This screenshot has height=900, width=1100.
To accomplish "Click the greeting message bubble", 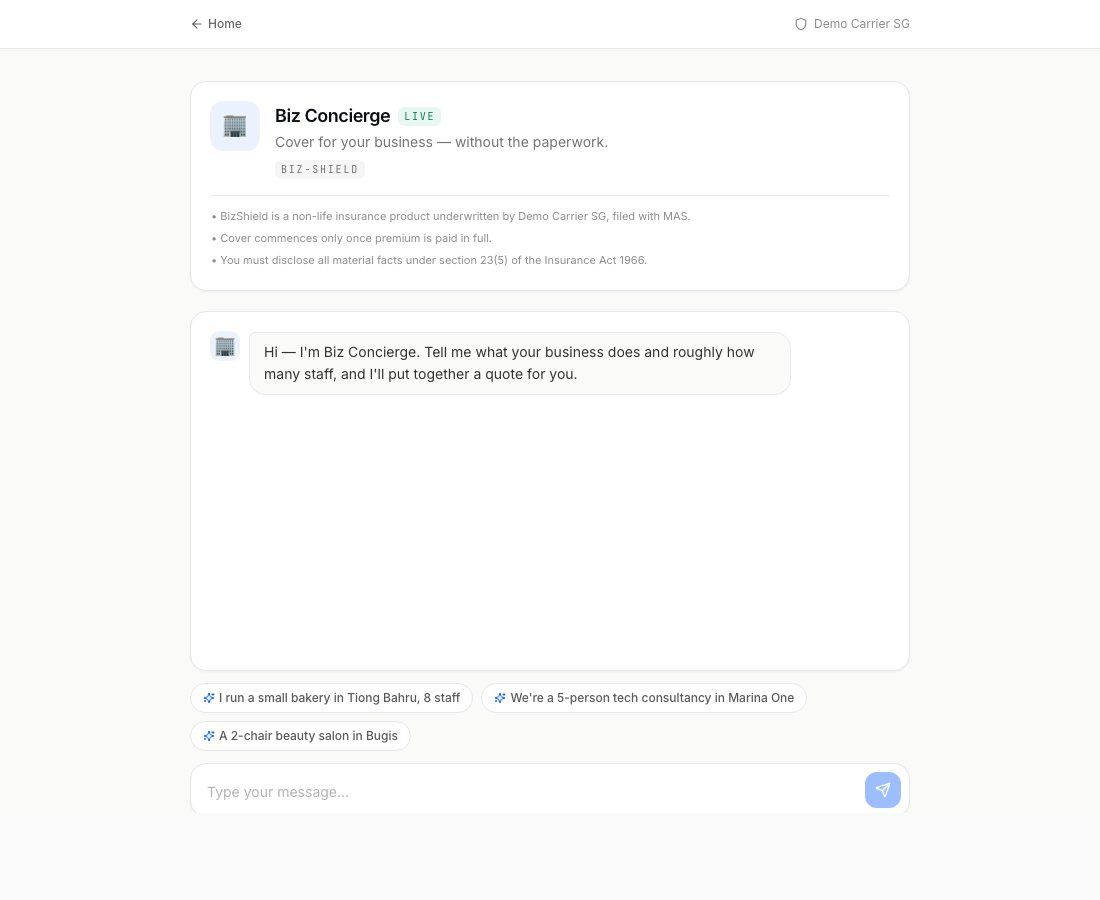I will (519, 363).
